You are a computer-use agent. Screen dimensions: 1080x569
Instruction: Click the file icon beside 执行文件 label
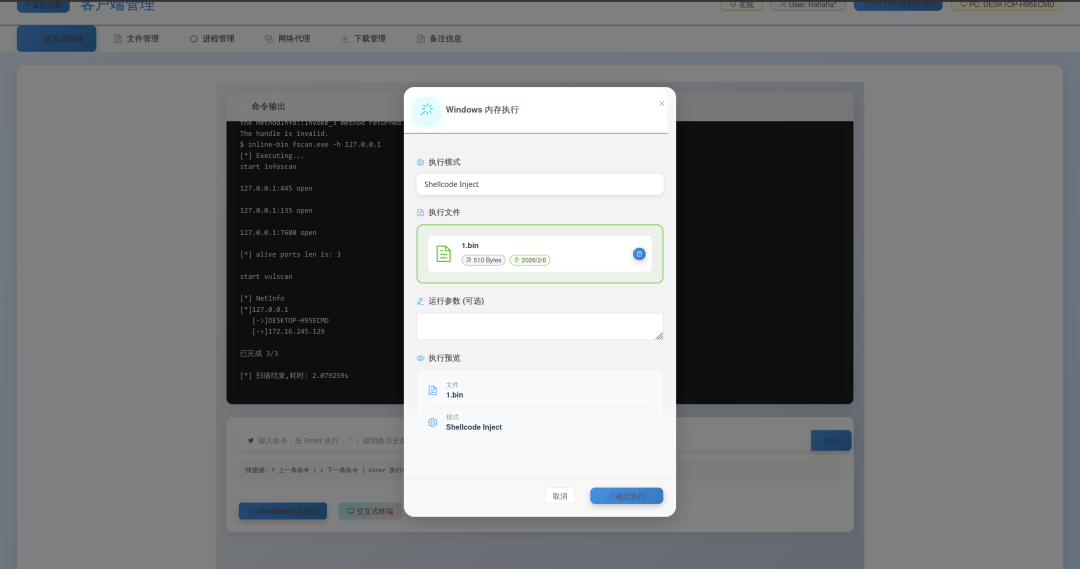pyautogui.click(x=420, y=213)
